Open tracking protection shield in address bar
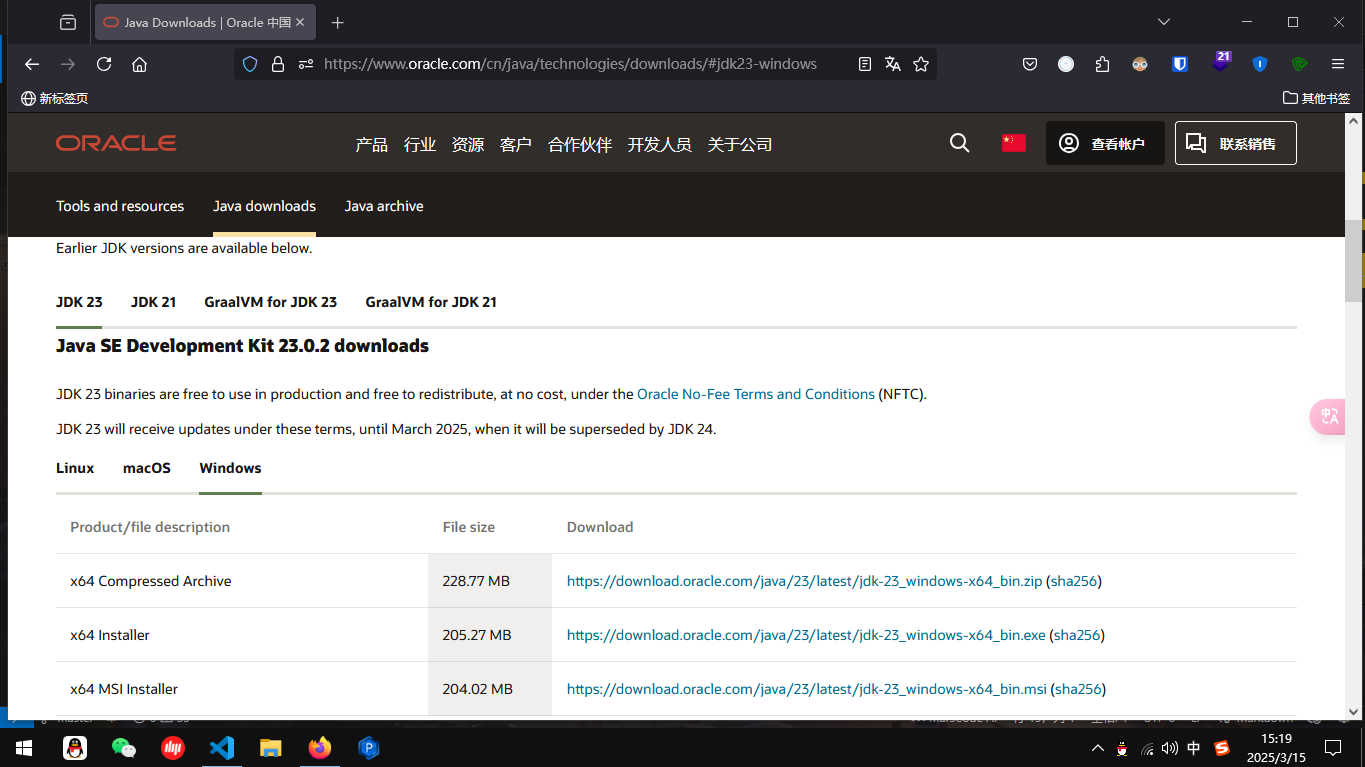 pyautogui.click(x=250, y=64)
